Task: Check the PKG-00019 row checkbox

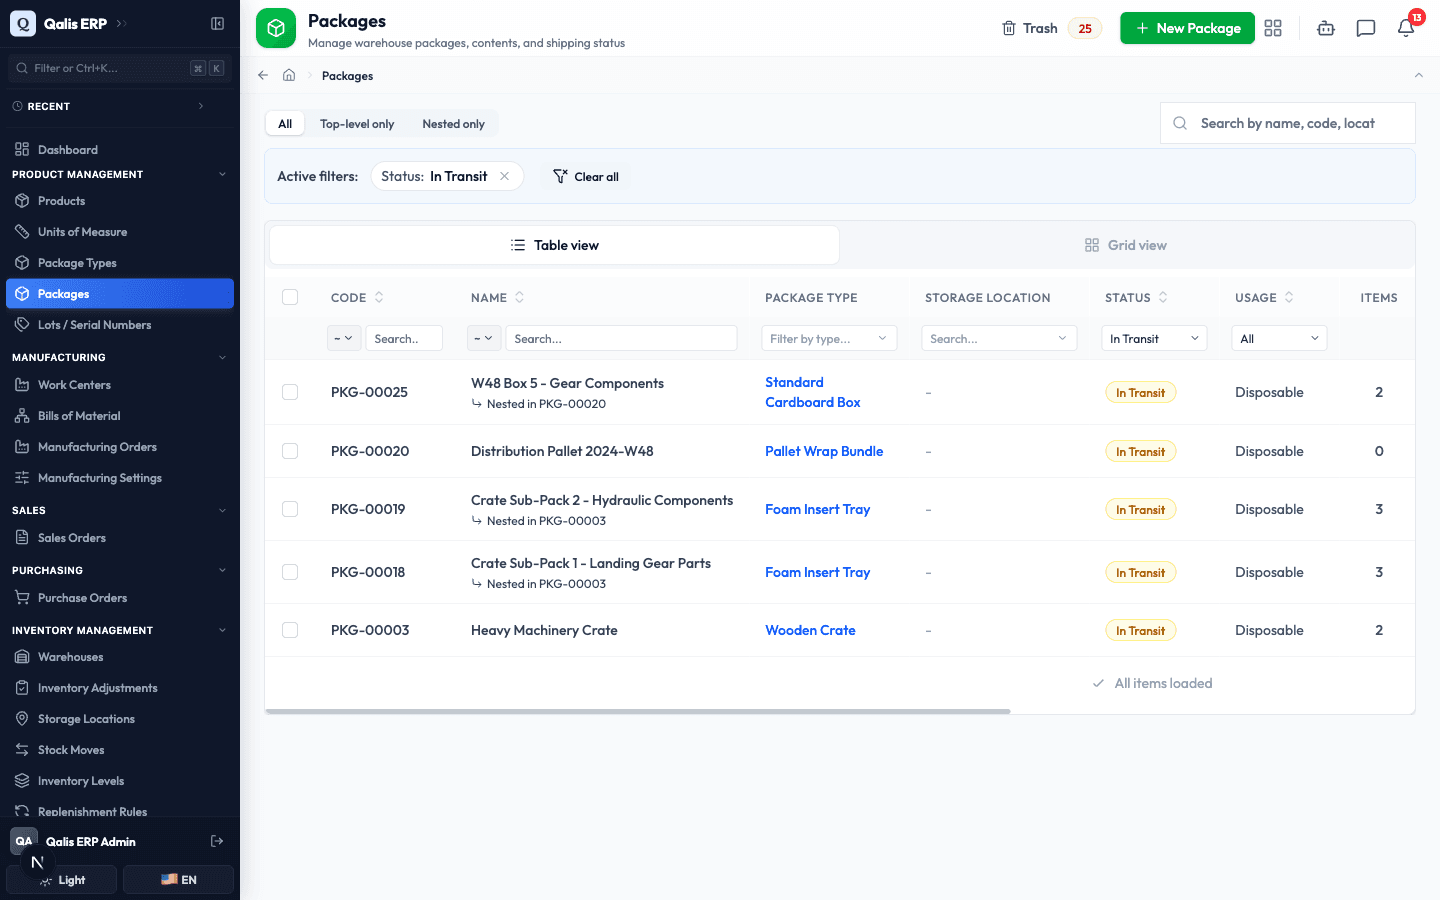Action: 290,509
